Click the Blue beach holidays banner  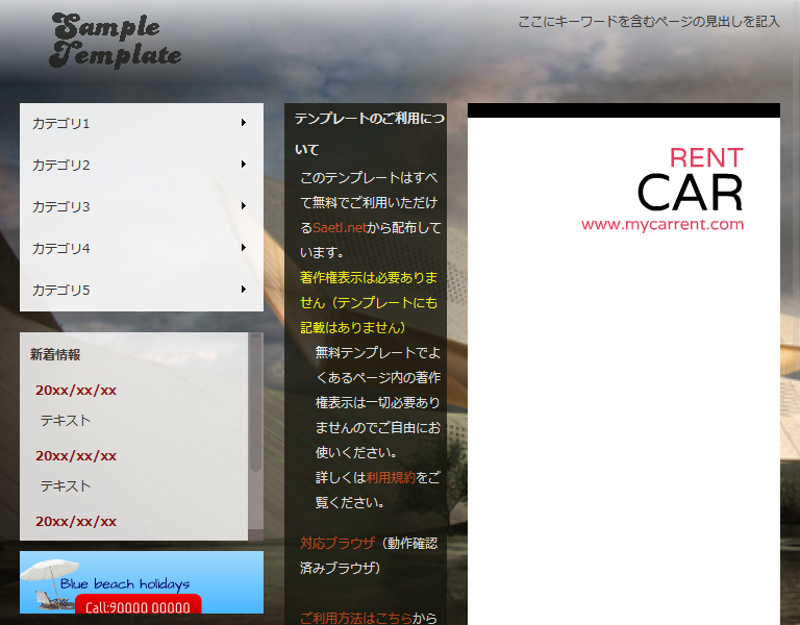(141, 582)
